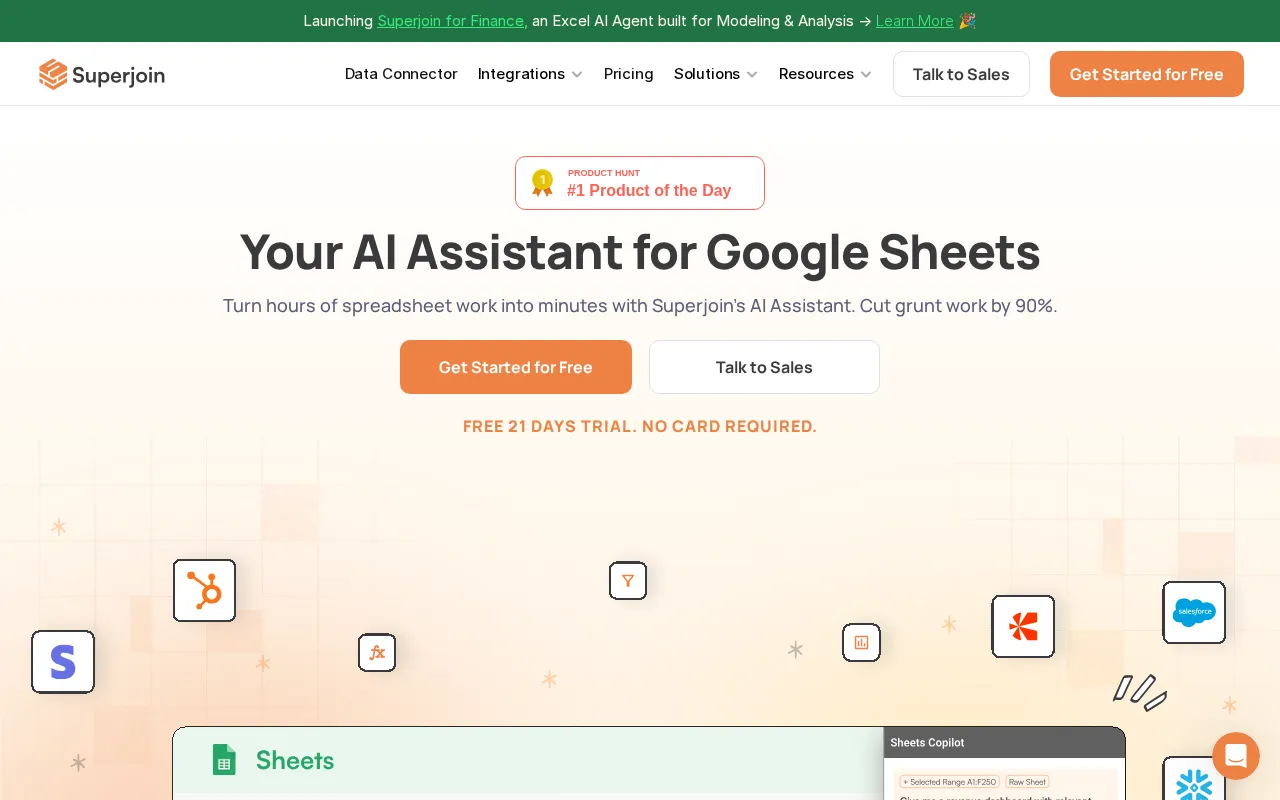Screen dimensions: 1280x800
Task: Click the Google Sheets icon
Action: 224,760
